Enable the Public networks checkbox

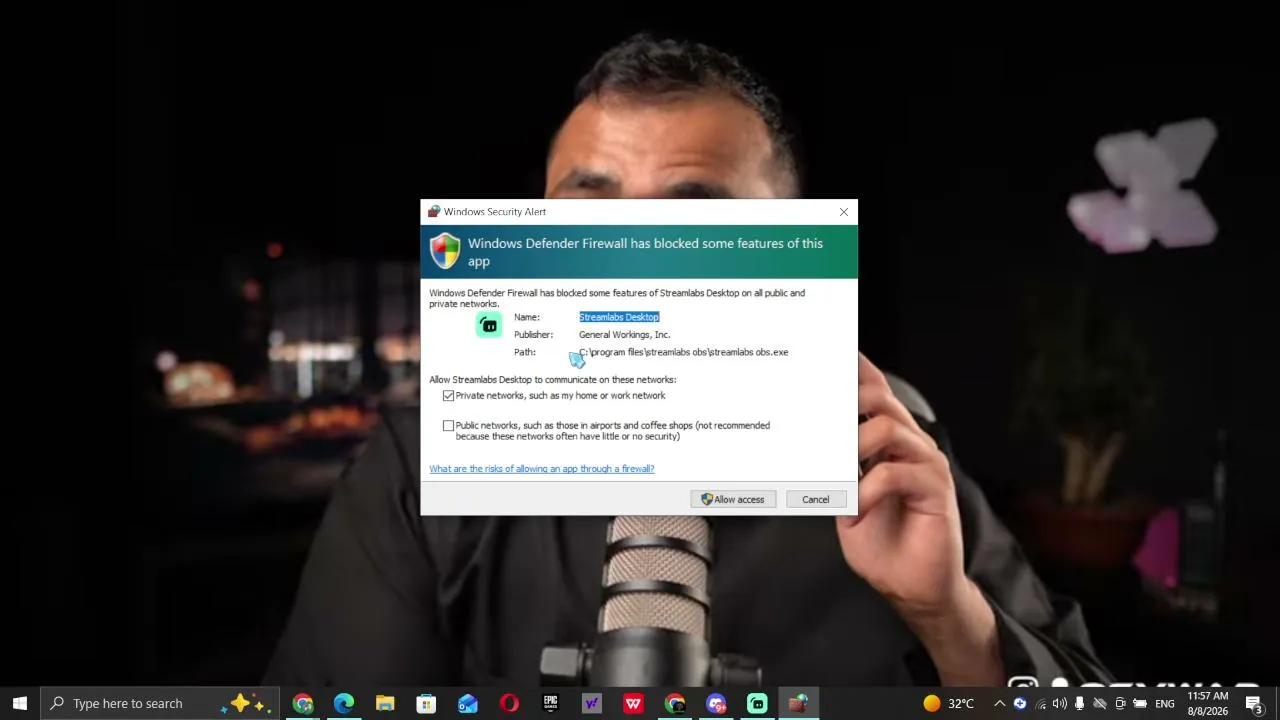(x=448, y=426)
